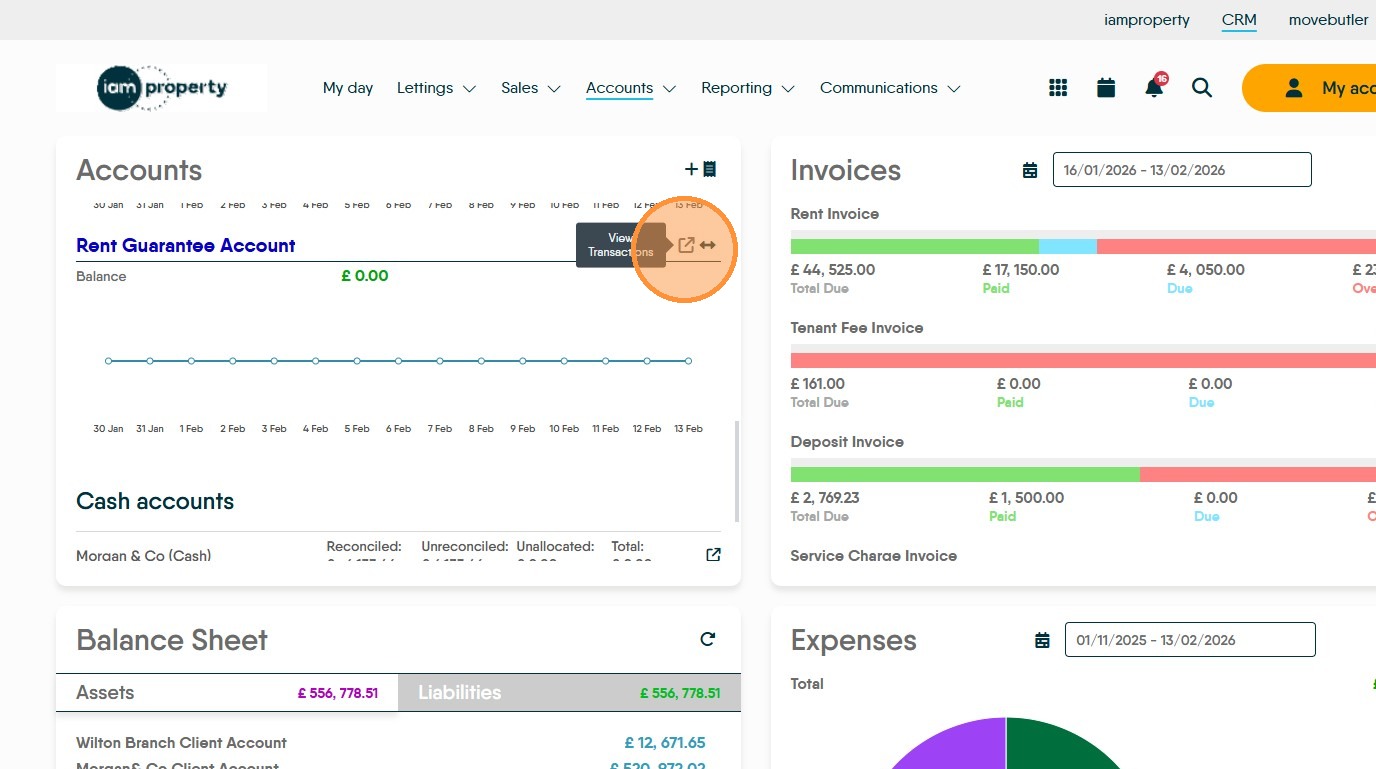Select the Assets tab
Viewport: 1376px width, 769px height.
(x=227, y=692)
